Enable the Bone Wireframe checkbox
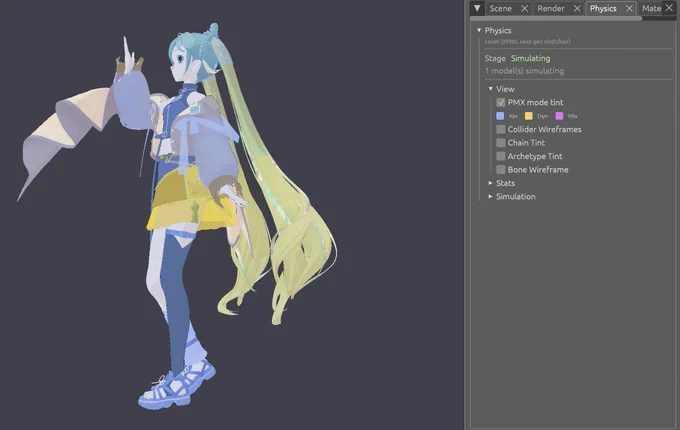 pyautogui.click(x=500, y=169)
